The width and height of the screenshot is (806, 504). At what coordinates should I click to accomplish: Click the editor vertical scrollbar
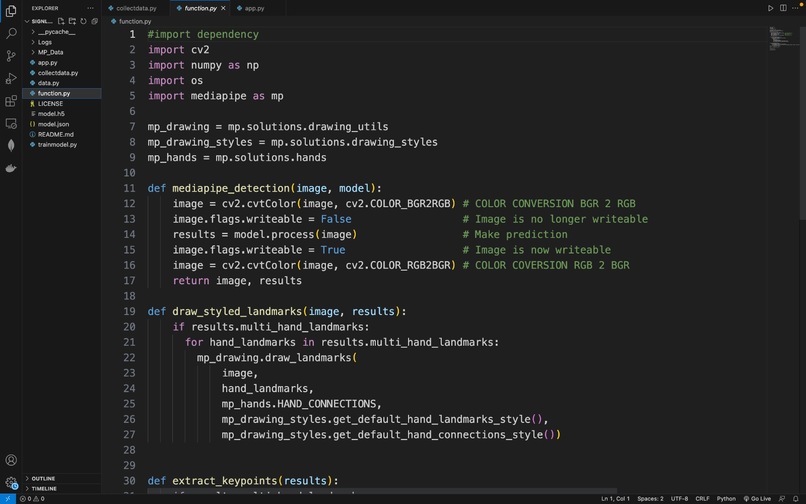(802, 123)
